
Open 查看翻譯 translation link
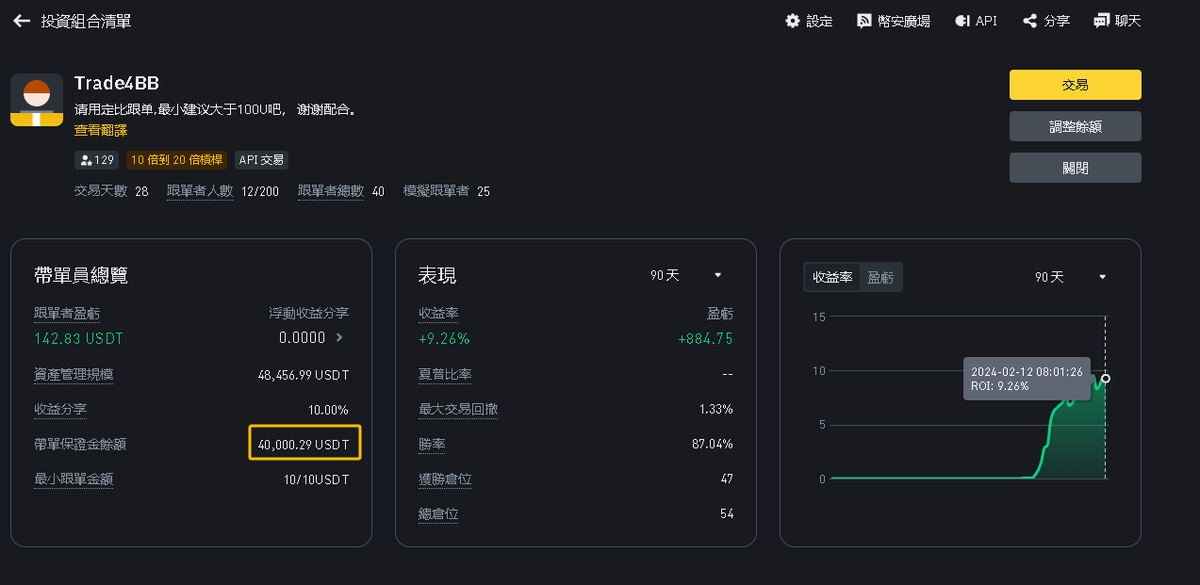point(101,131)
